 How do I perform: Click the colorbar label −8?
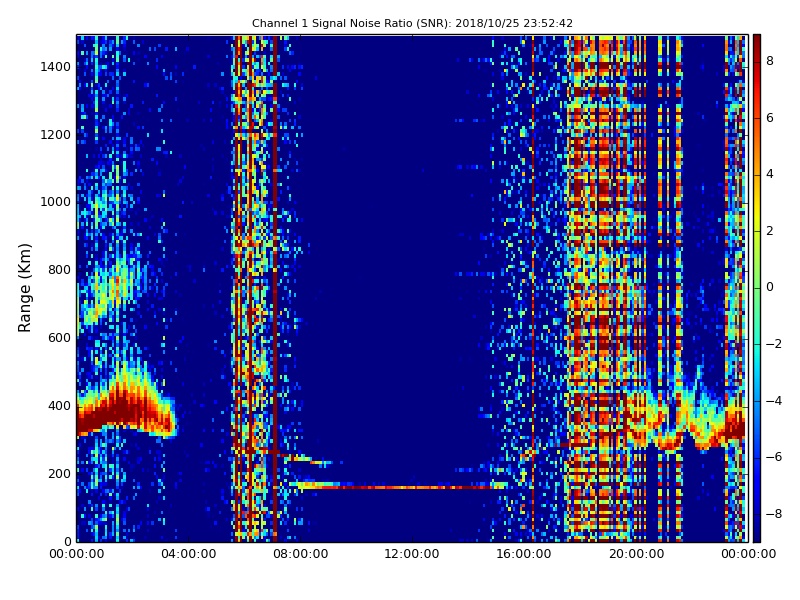774,513
